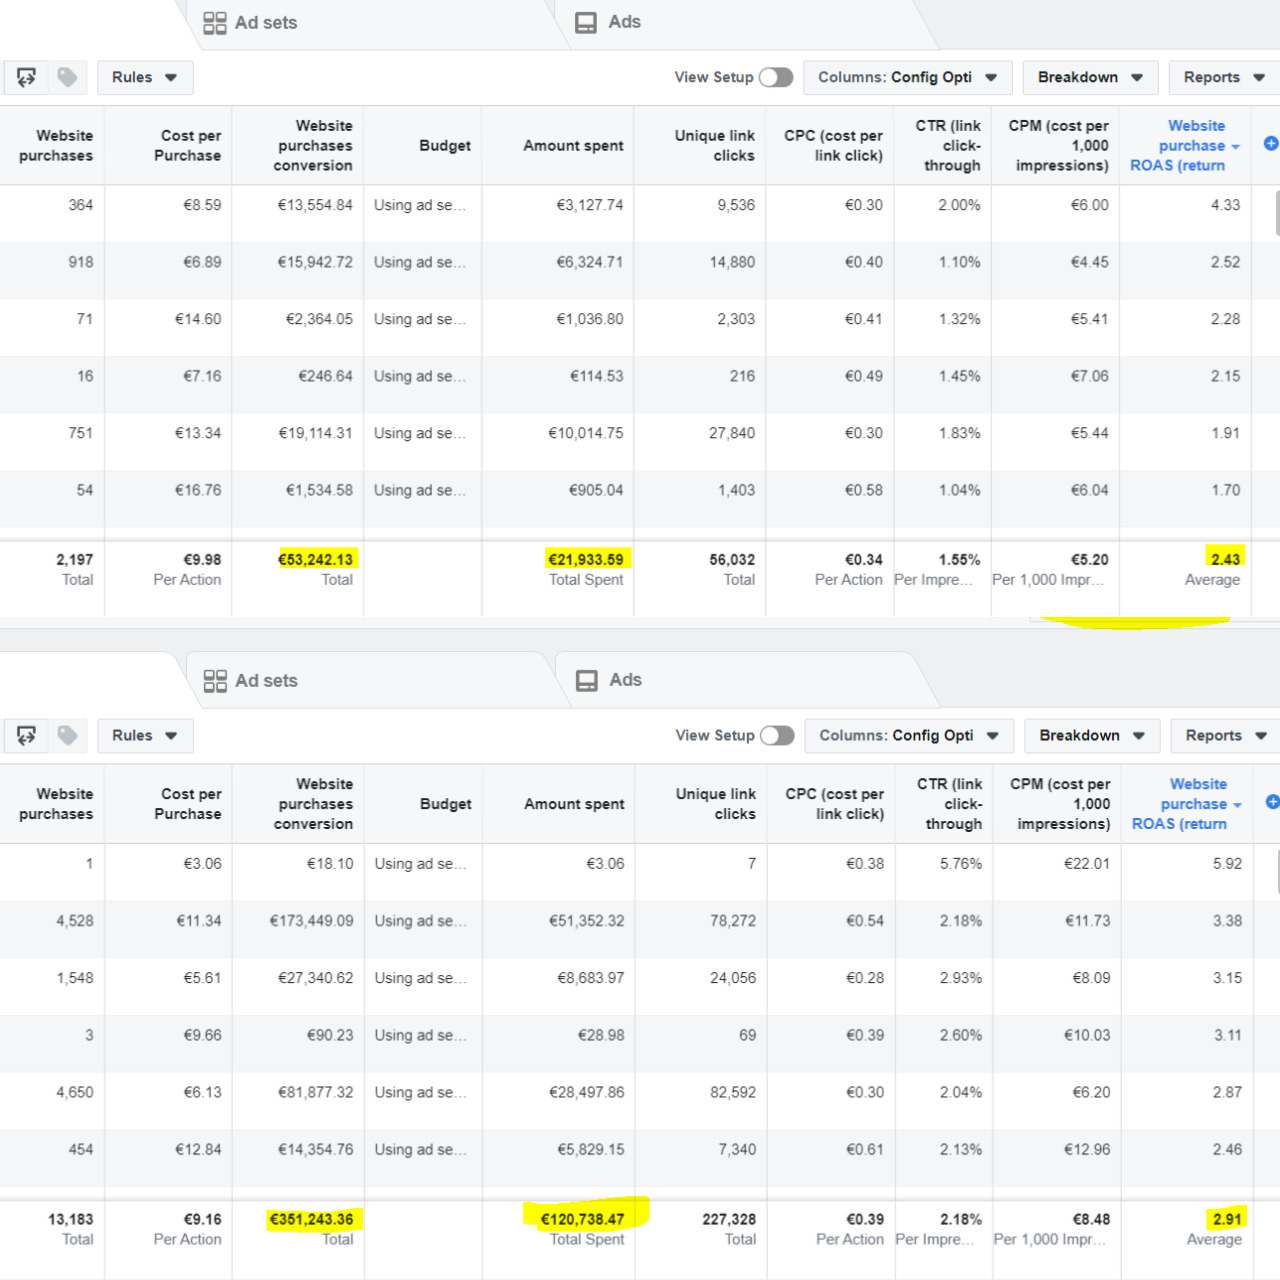This screenshot has height=1280, width=1280.
Task: Switch to the Ads tab in the upper panel
Action: (x=608, y=22)
